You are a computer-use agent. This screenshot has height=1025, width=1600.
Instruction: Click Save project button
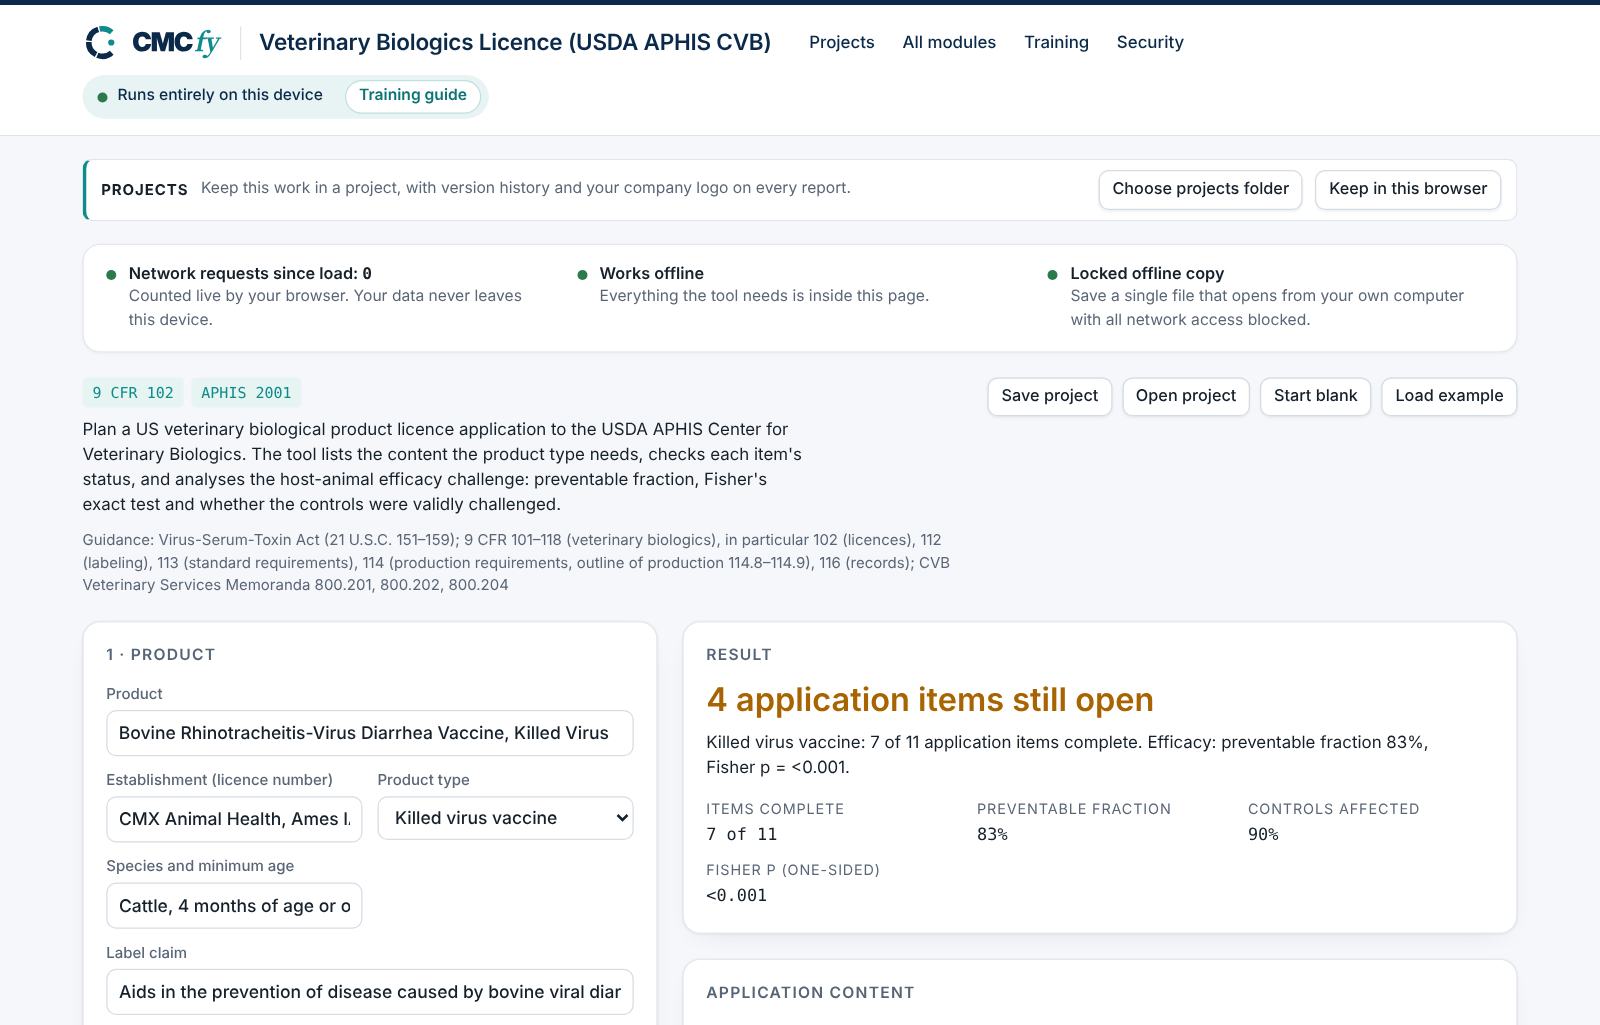pyautogui.click(x=1049, y=396)
